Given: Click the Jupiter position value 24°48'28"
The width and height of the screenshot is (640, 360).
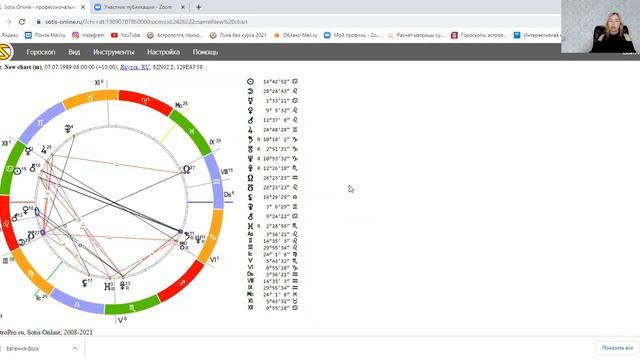Looking at the screenshot, I should [276, 130].
